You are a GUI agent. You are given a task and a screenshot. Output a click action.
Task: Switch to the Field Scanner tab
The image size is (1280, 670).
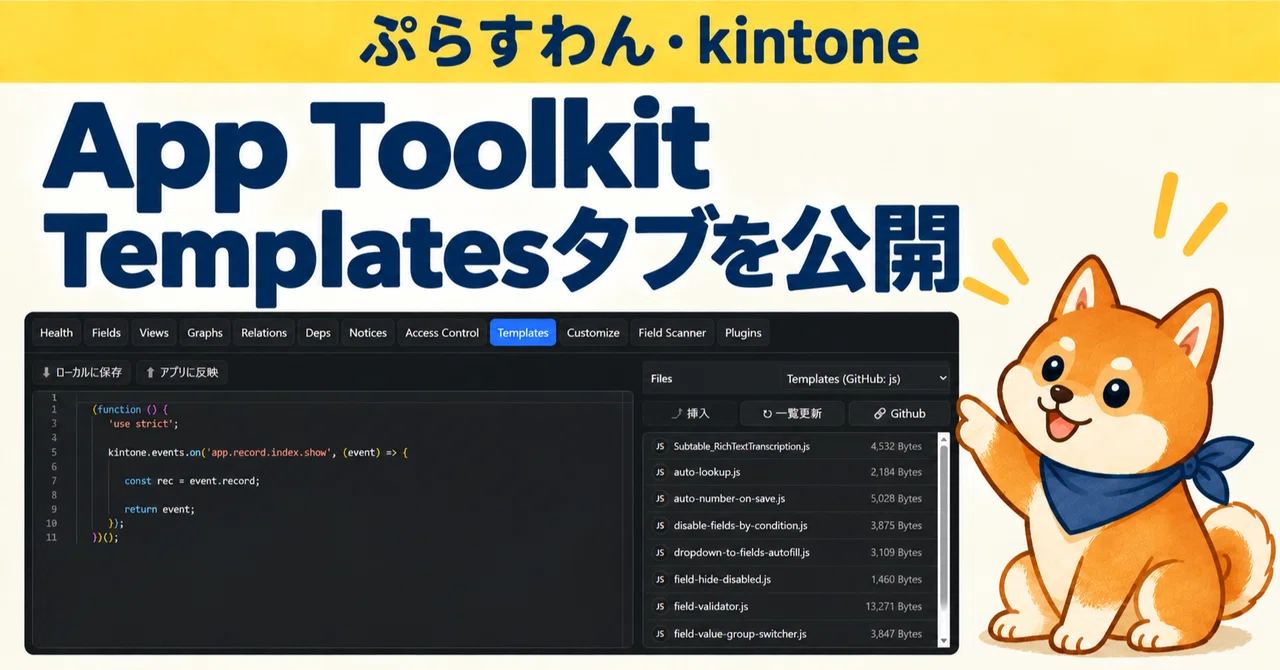(x=672, y=333)
